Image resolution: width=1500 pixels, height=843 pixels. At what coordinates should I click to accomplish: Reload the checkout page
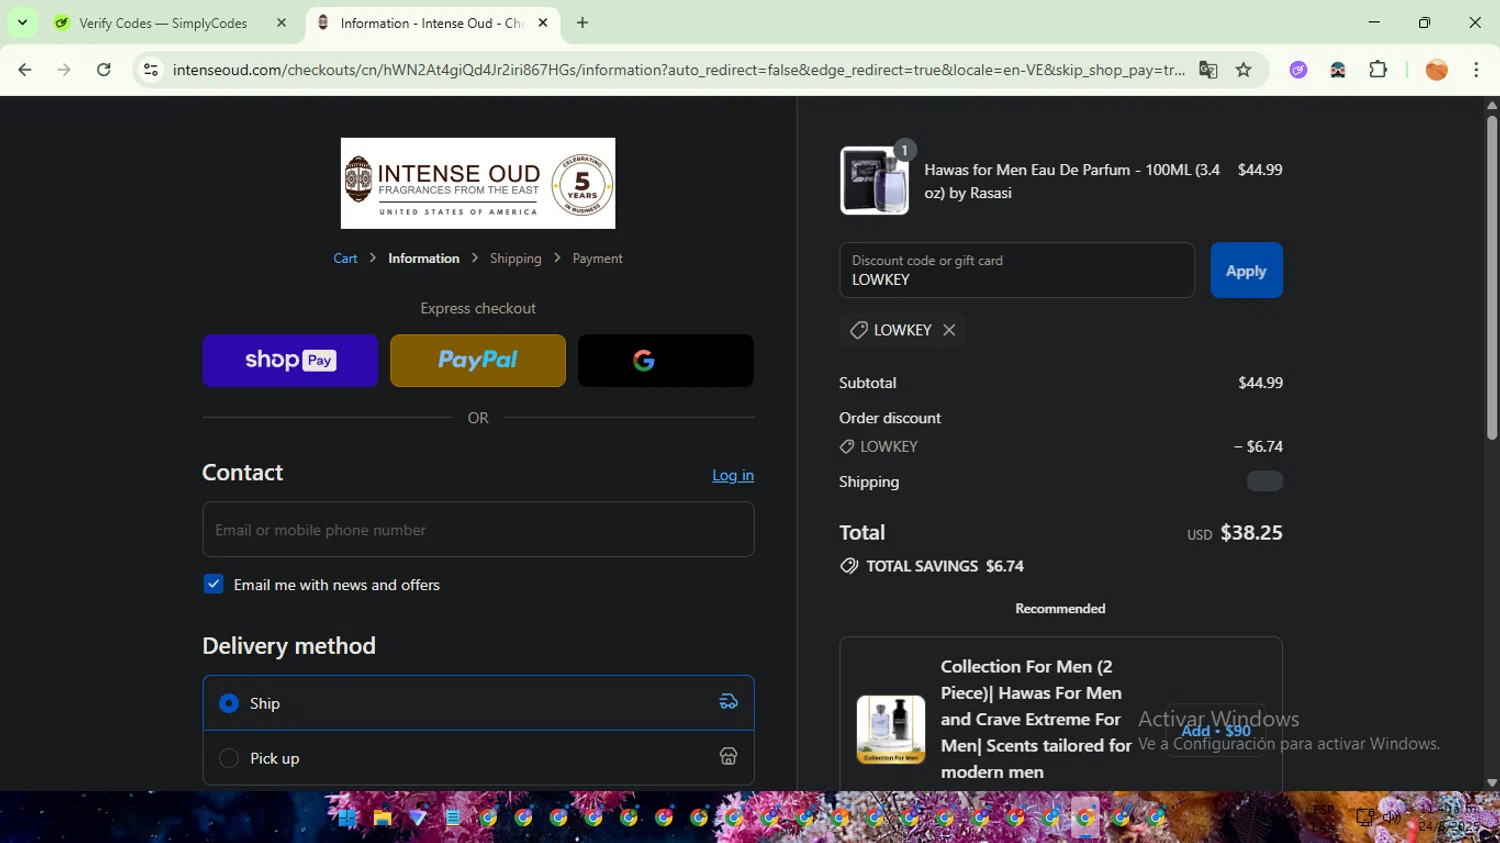click(x=104, y=70)
